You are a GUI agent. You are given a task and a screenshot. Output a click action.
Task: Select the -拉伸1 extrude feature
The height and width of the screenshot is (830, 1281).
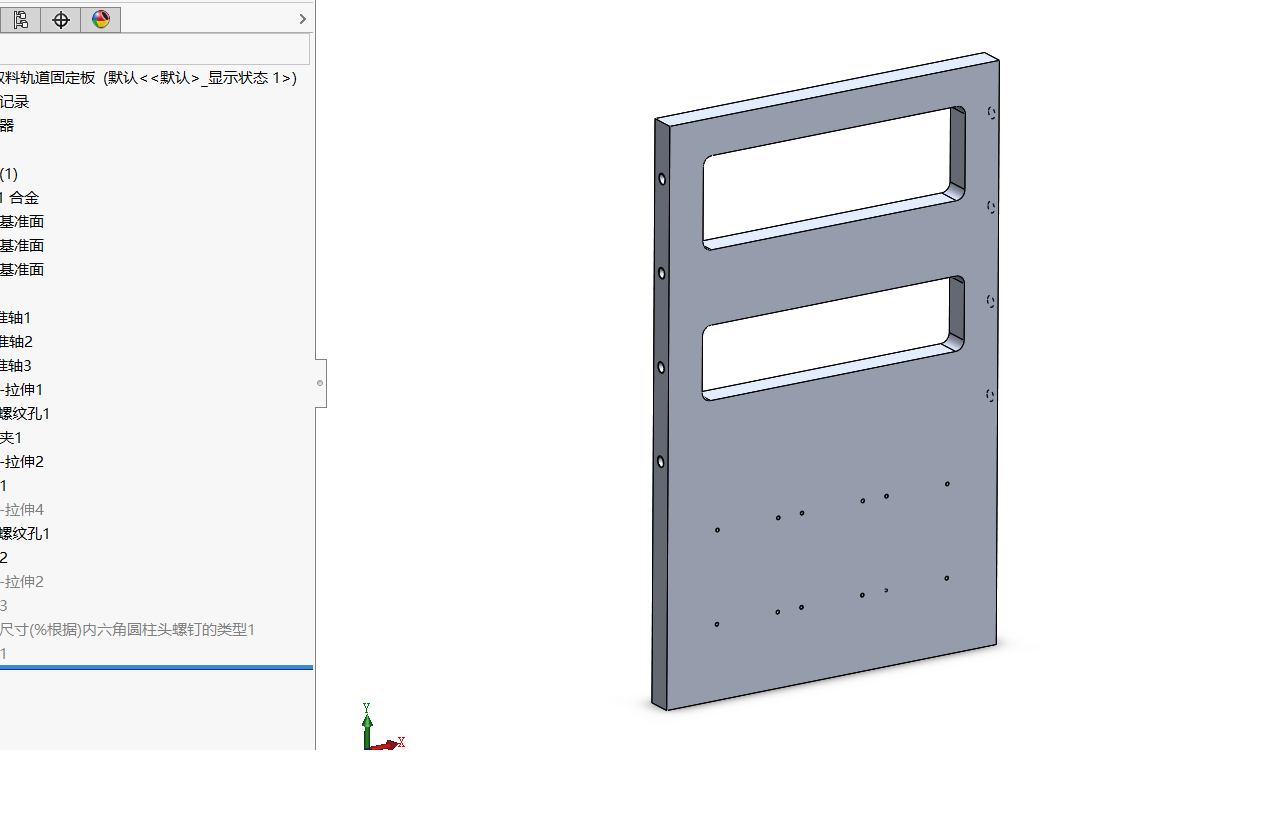[x=22, y=390]
